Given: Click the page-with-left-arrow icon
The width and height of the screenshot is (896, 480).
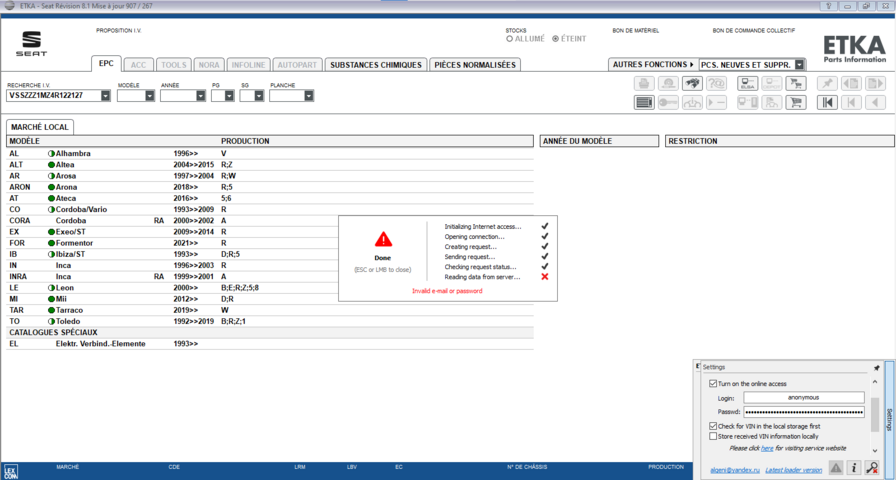Looking at the screenshot, I should tap(851, 83).
